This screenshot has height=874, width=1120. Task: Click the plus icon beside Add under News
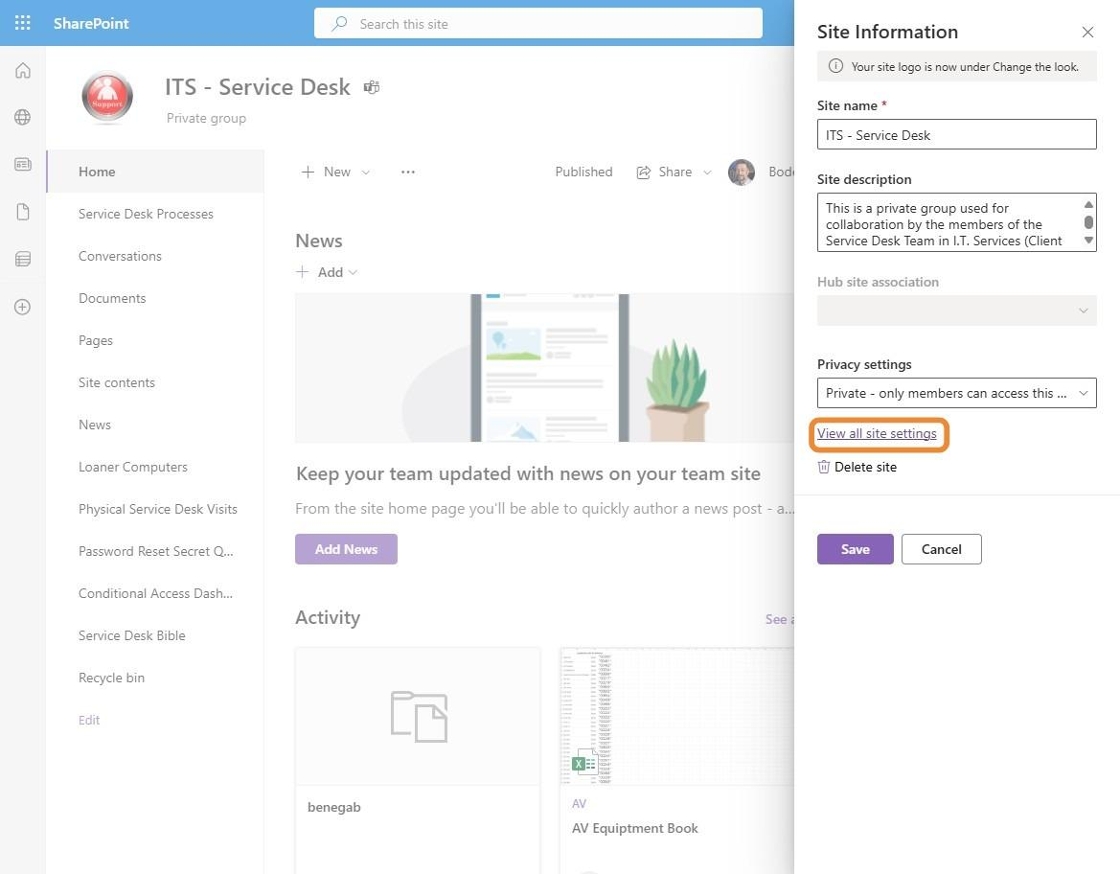(x=303, y=272)
